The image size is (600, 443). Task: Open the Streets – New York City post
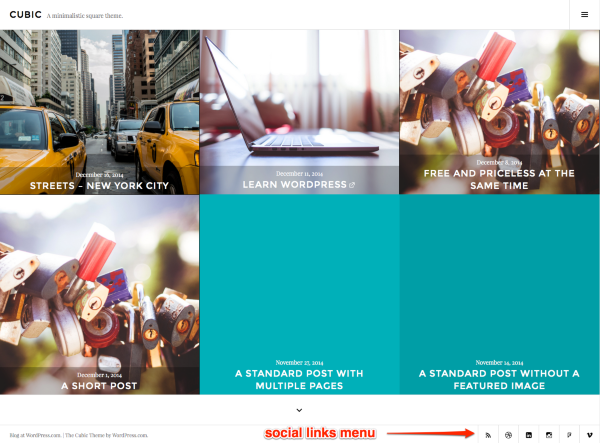[x=99, y=186]
